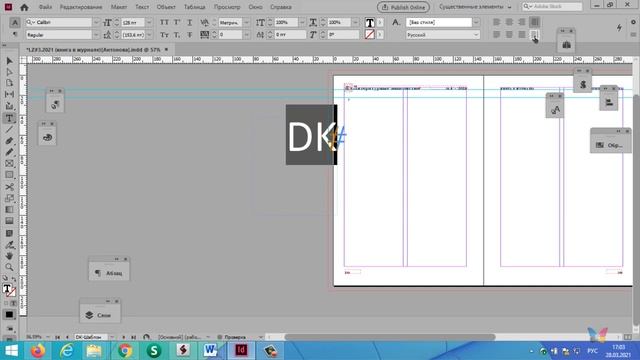This screenshot has width=640, height=360.
Task: Toggle Superscript formatting
Action: pyautogui.click(x=177, y=22)
